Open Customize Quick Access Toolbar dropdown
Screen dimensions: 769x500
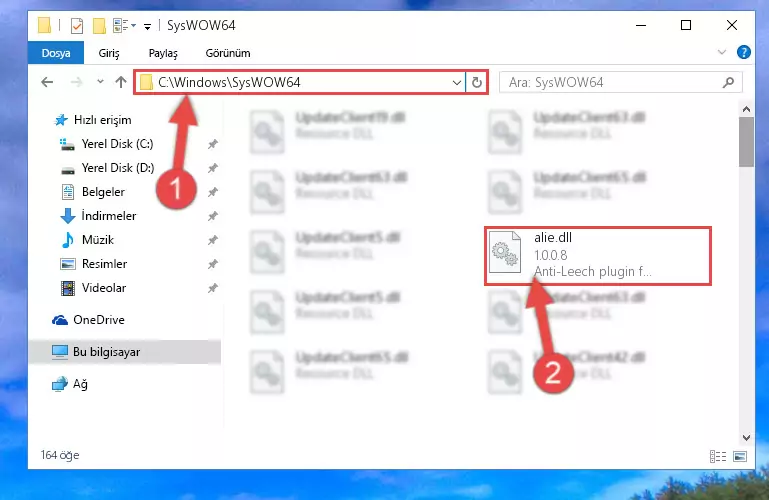pos(147,26)
